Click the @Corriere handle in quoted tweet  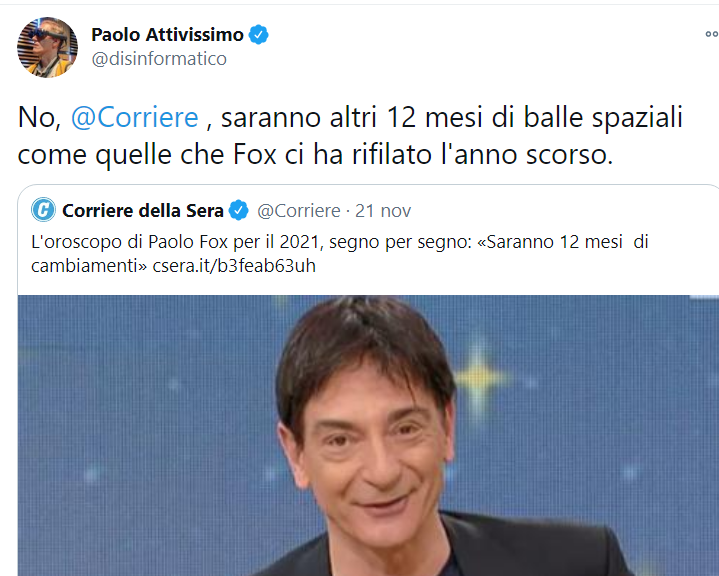[299, 210]
